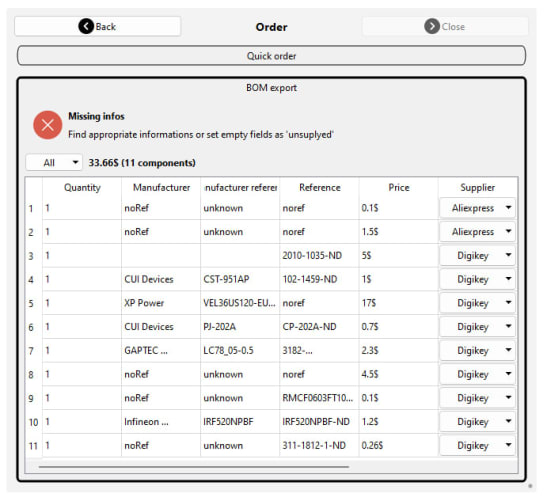The height and width of the screenshot is (501, 547).
Task: Open the Aliexpress supplier dropdown in row 1
Action: (x=477, y=208)
